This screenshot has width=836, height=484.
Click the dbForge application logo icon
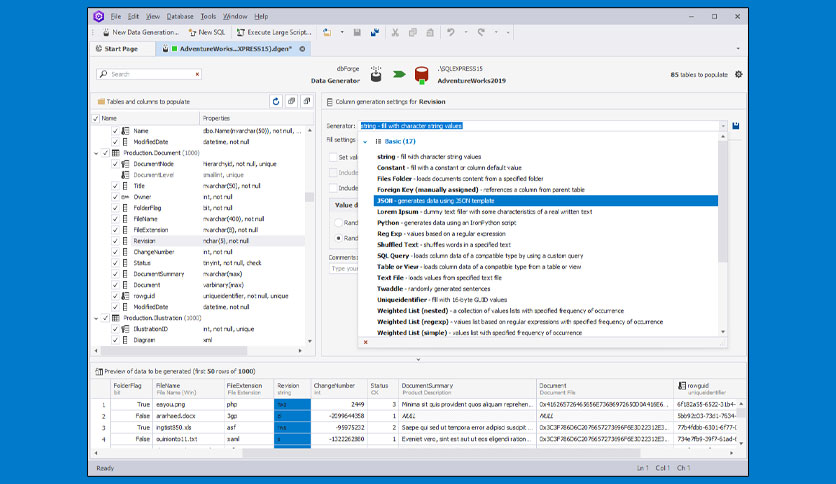(x=99, y=17)
